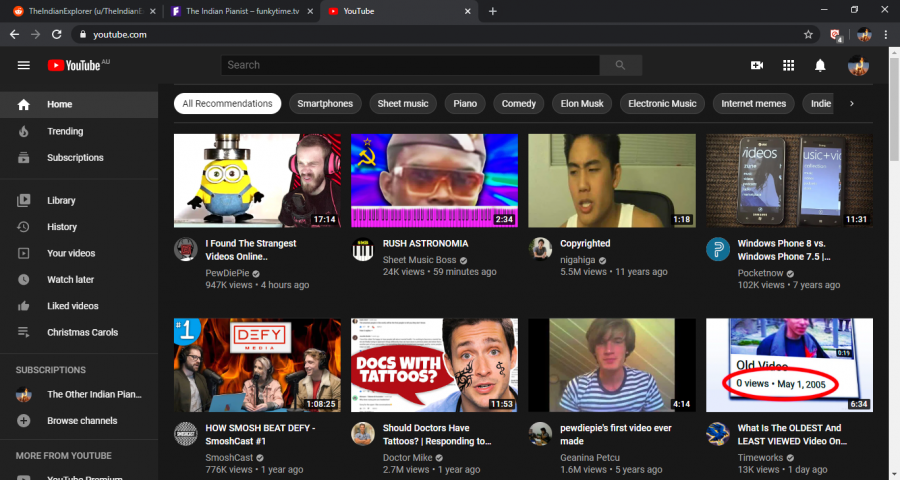Go back in browser

point(14,34)
